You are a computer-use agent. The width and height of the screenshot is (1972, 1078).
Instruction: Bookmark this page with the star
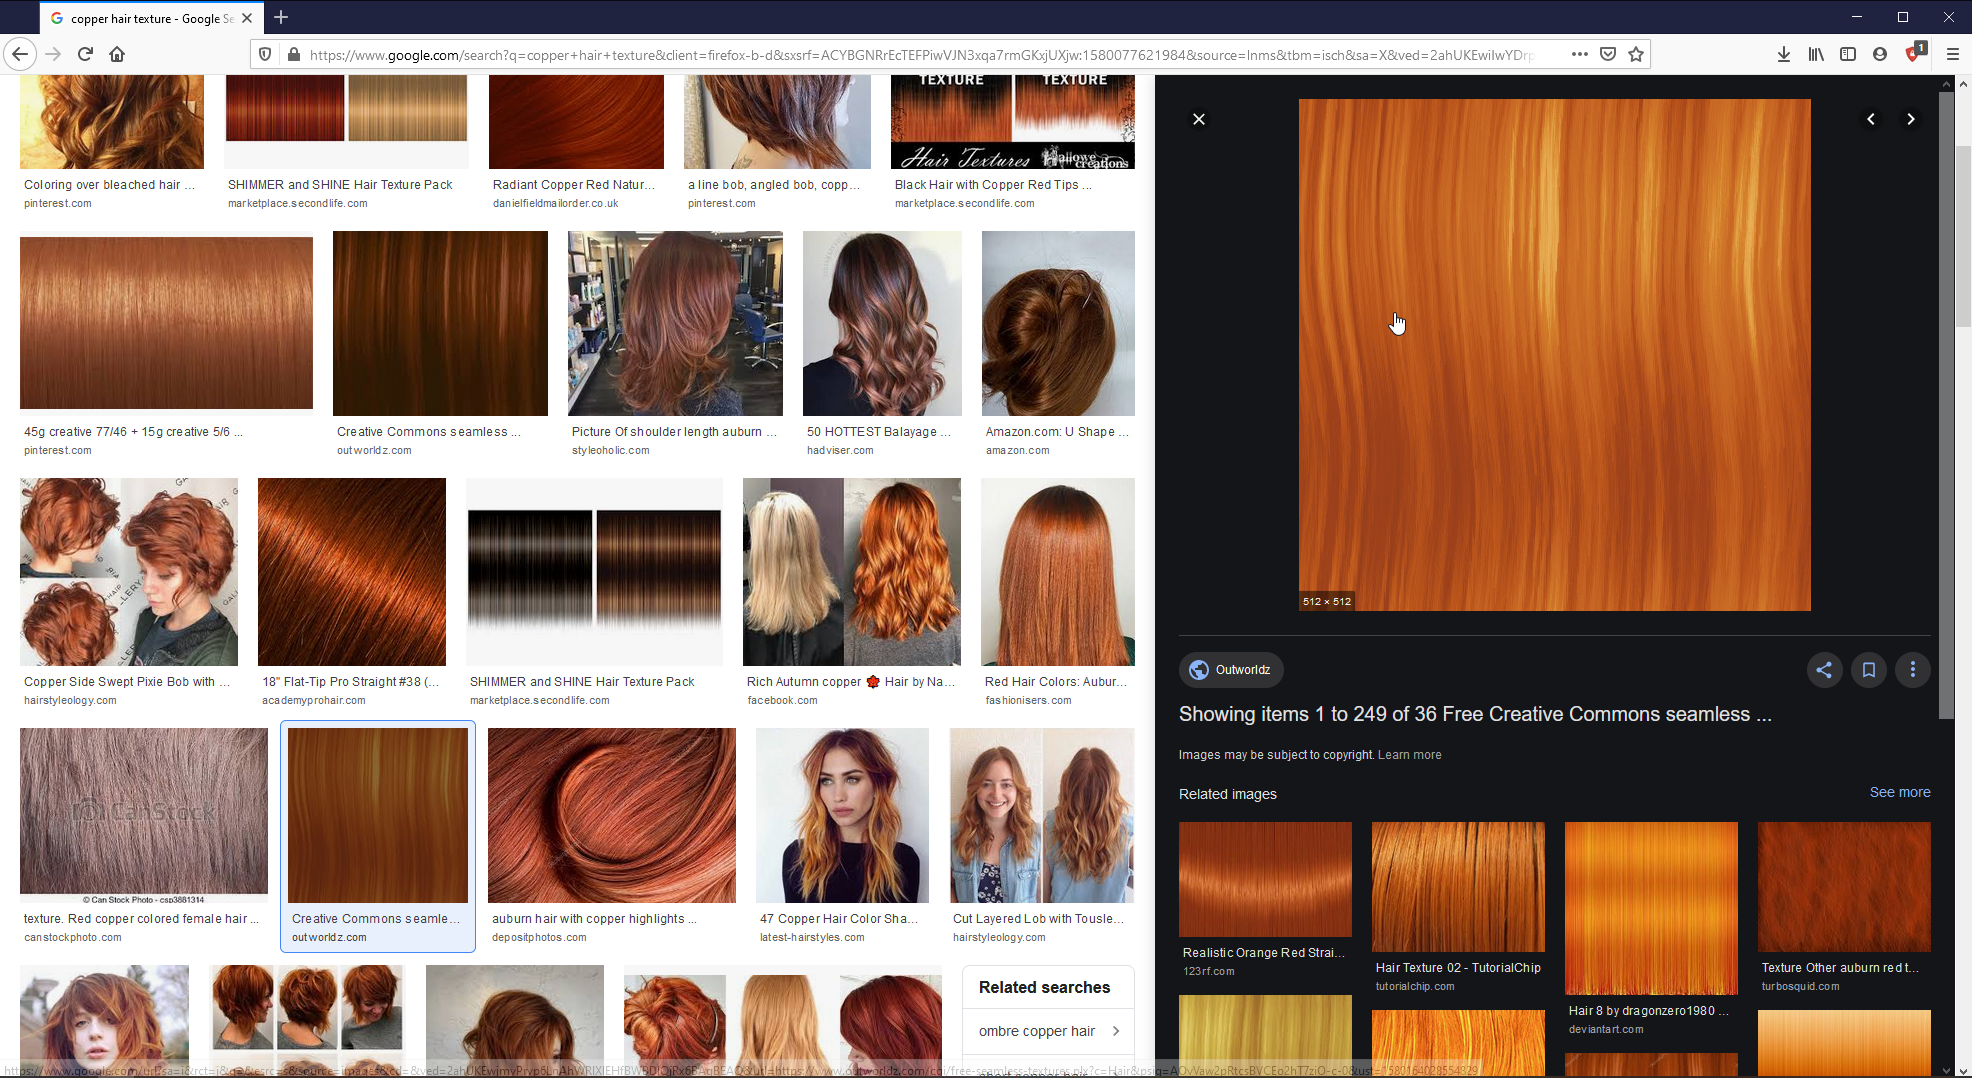(x=1636, y=54)
